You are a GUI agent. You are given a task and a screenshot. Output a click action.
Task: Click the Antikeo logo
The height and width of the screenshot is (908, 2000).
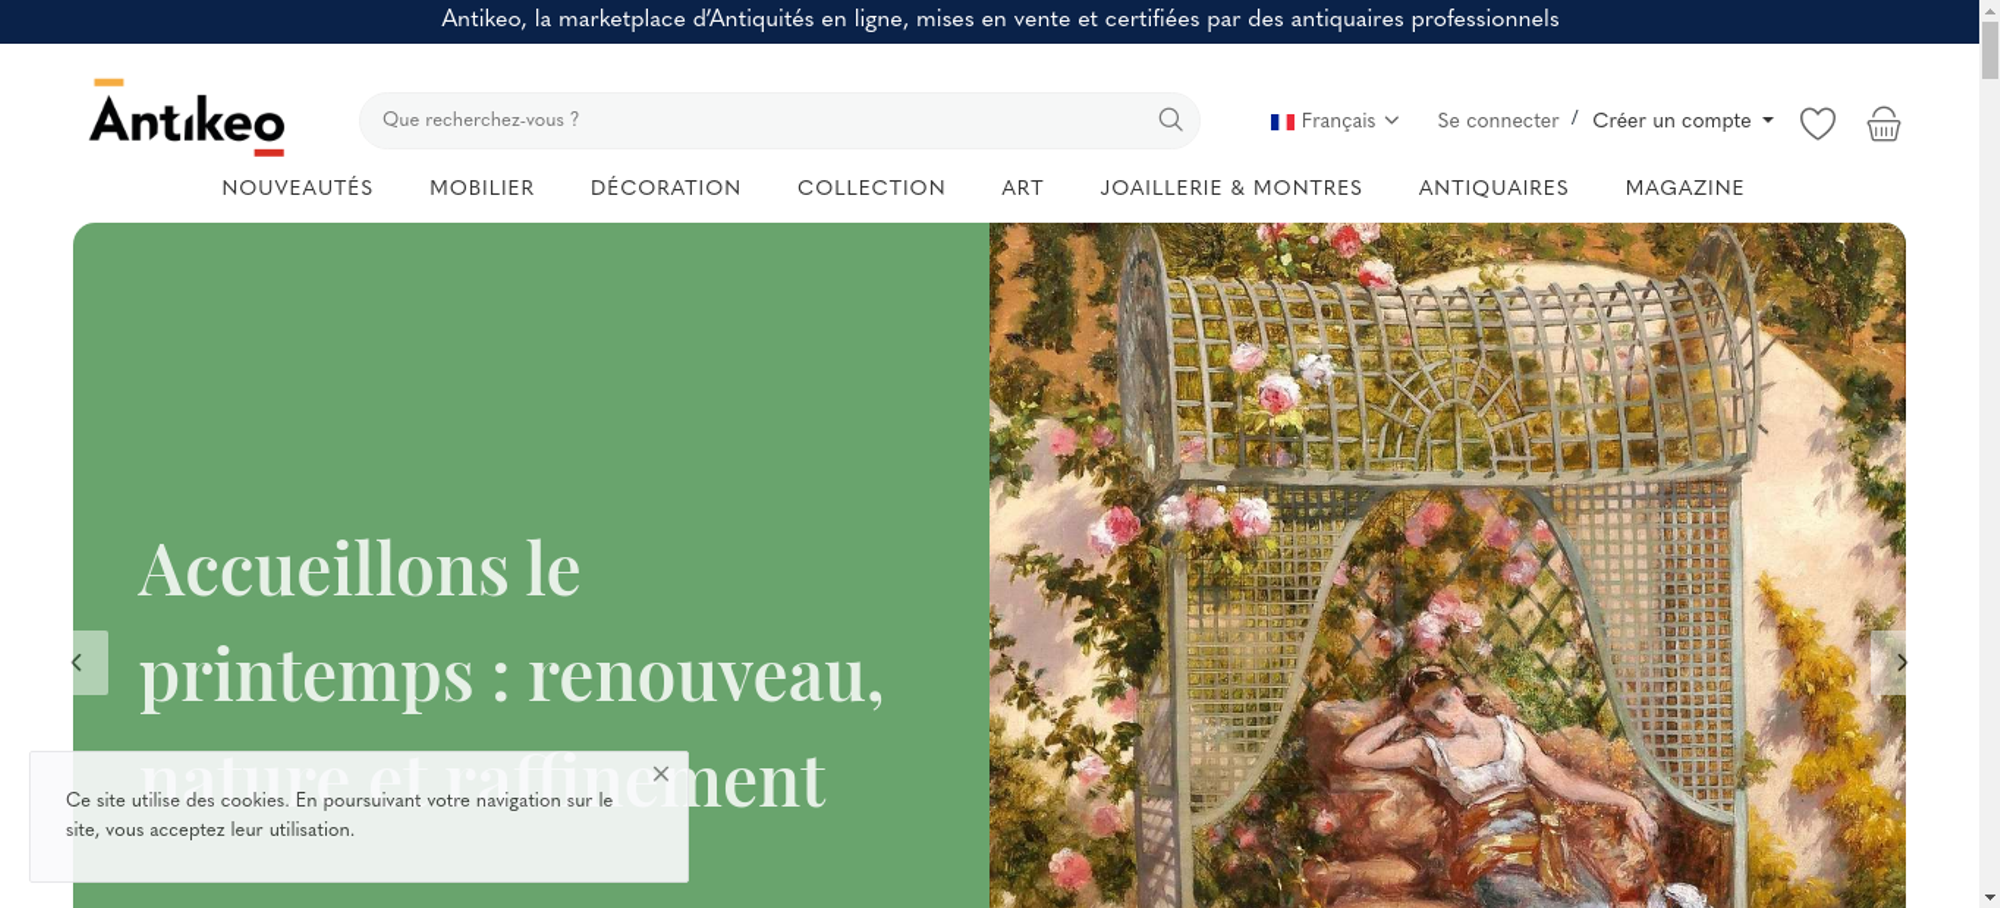(x=187, y=118)
